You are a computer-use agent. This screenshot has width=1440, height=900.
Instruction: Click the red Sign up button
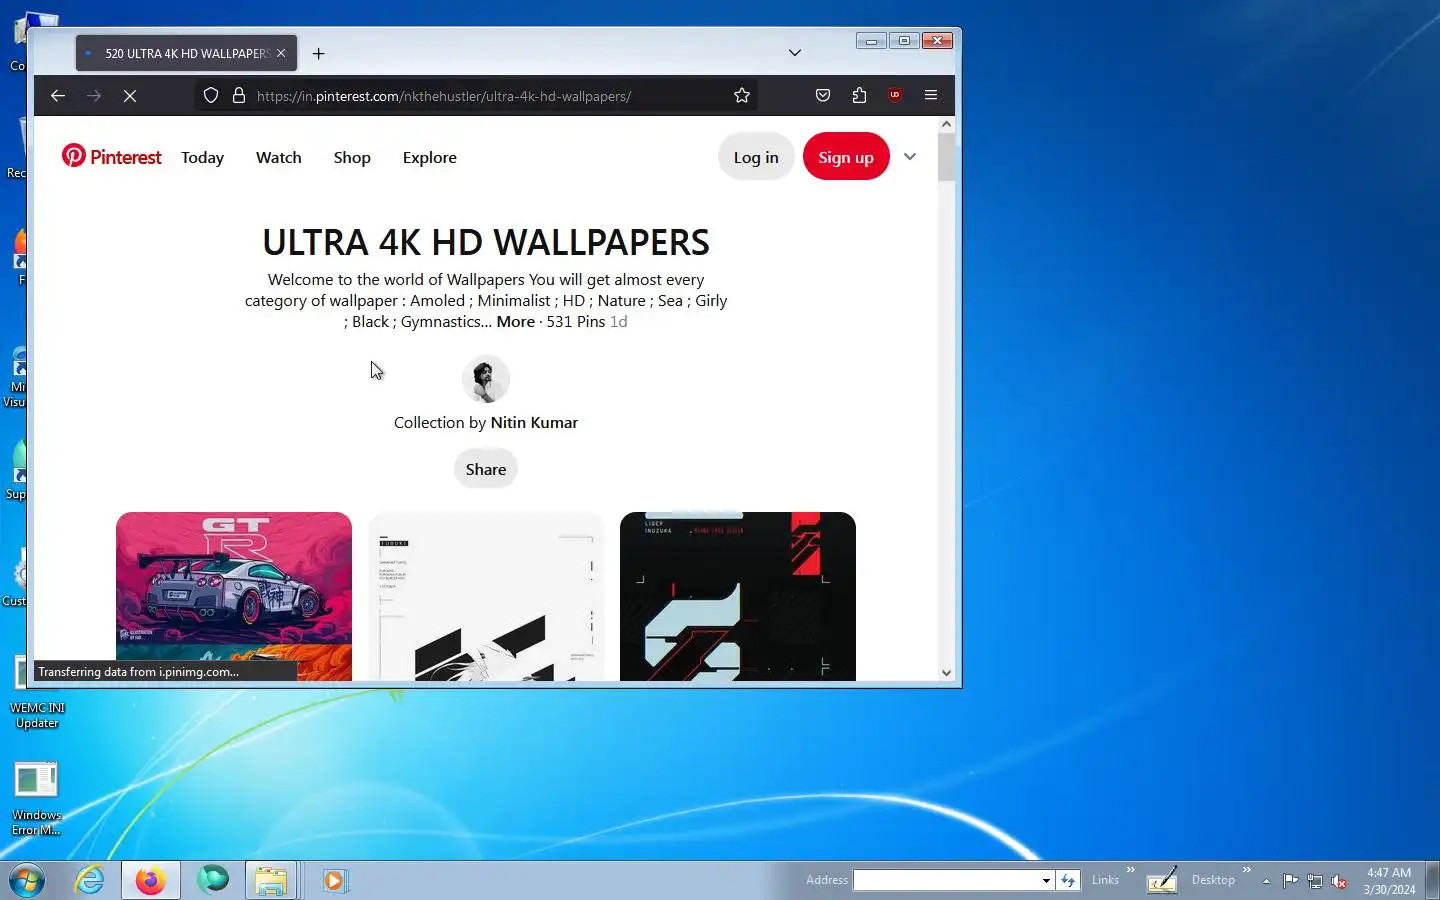coord(846,157)
